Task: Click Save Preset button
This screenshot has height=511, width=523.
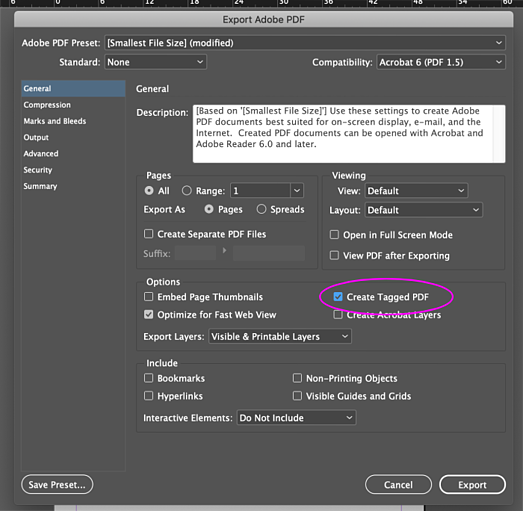Action: point(57,485)
